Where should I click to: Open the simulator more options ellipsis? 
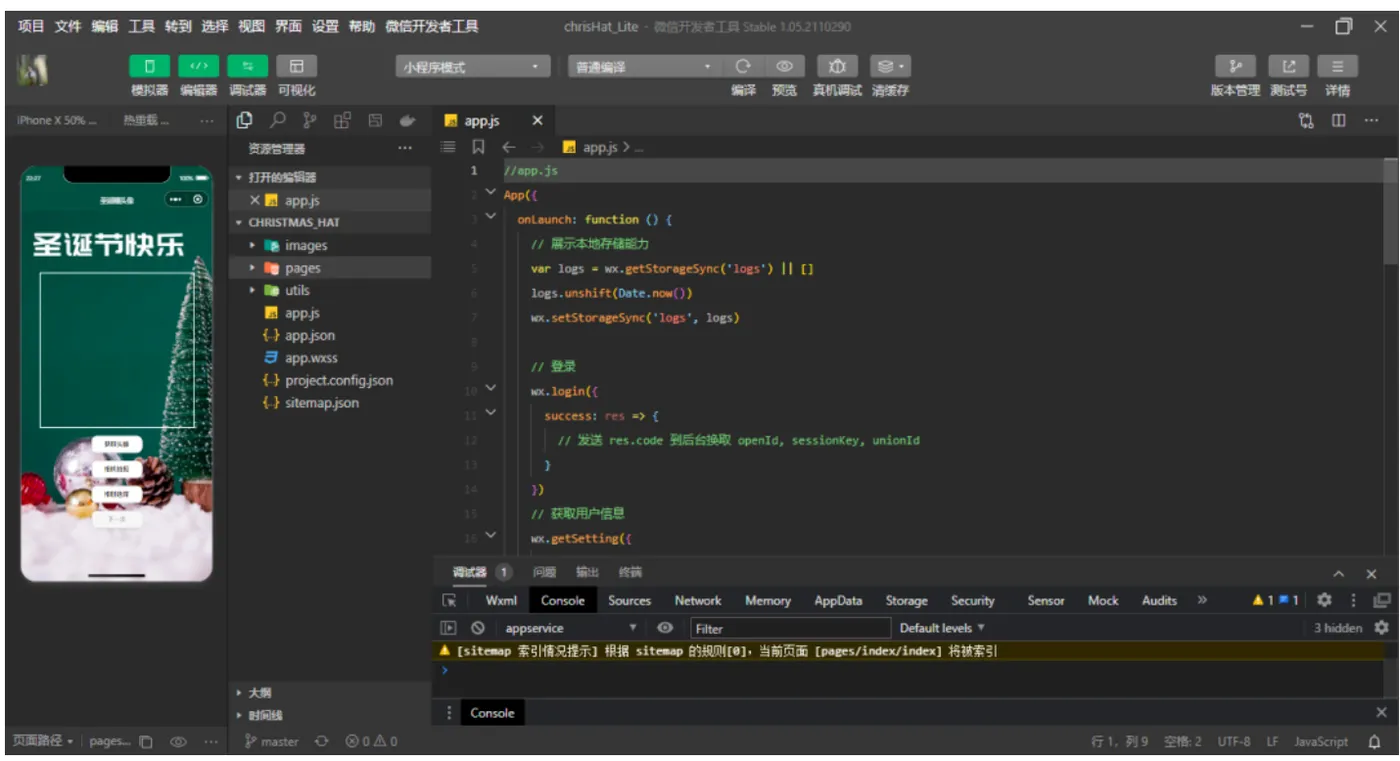(x=207, y=120)
